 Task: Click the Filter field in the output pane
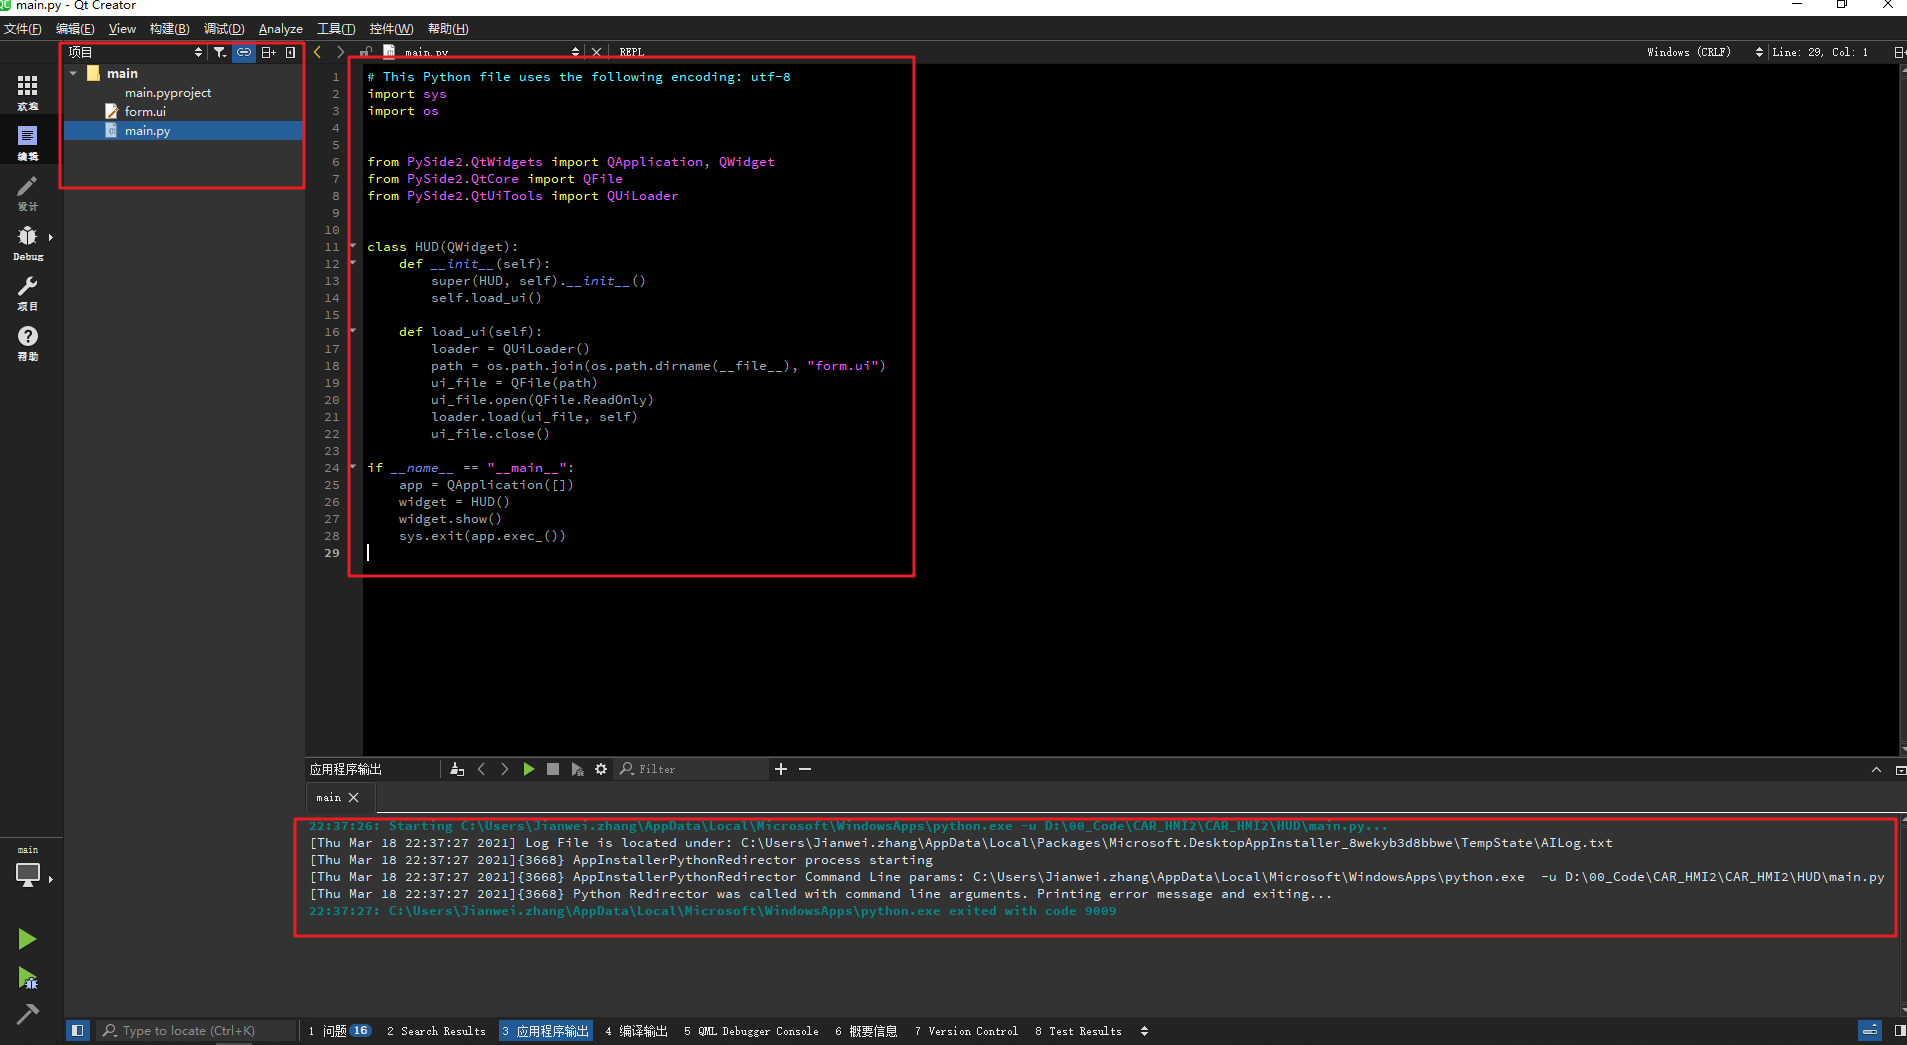[692, 769]
